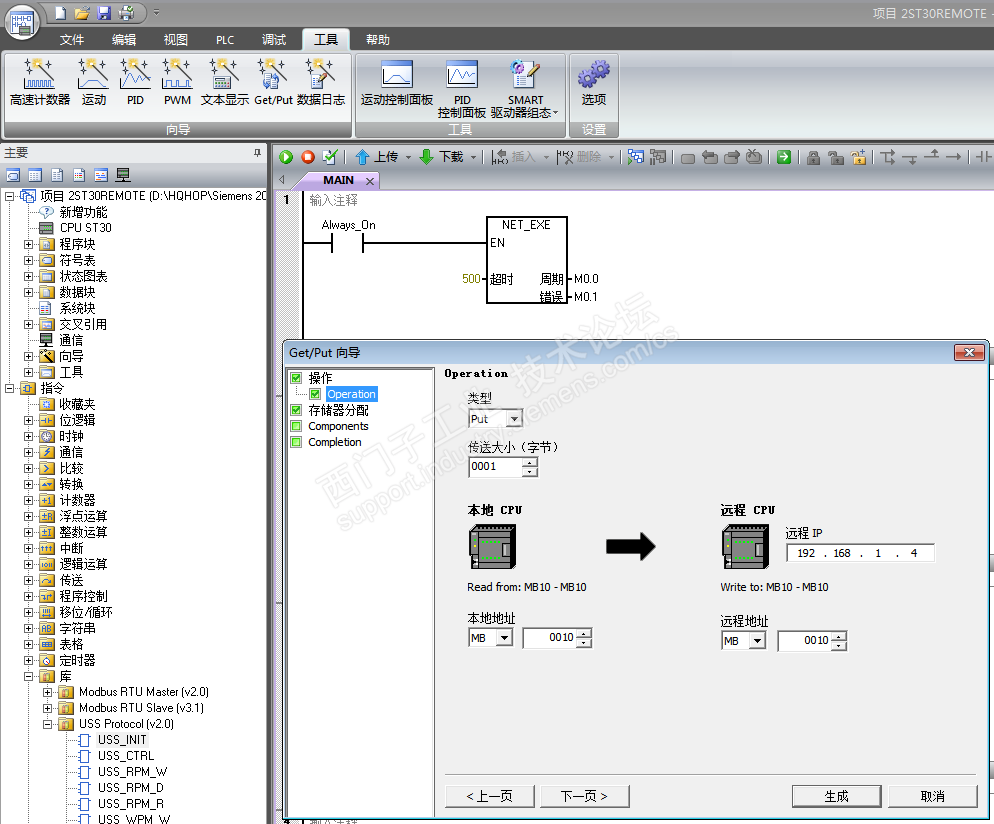This screenshot has height=824, width=994.
Task: Toggle the Components checkbox
Action: (x=296, y=426)
